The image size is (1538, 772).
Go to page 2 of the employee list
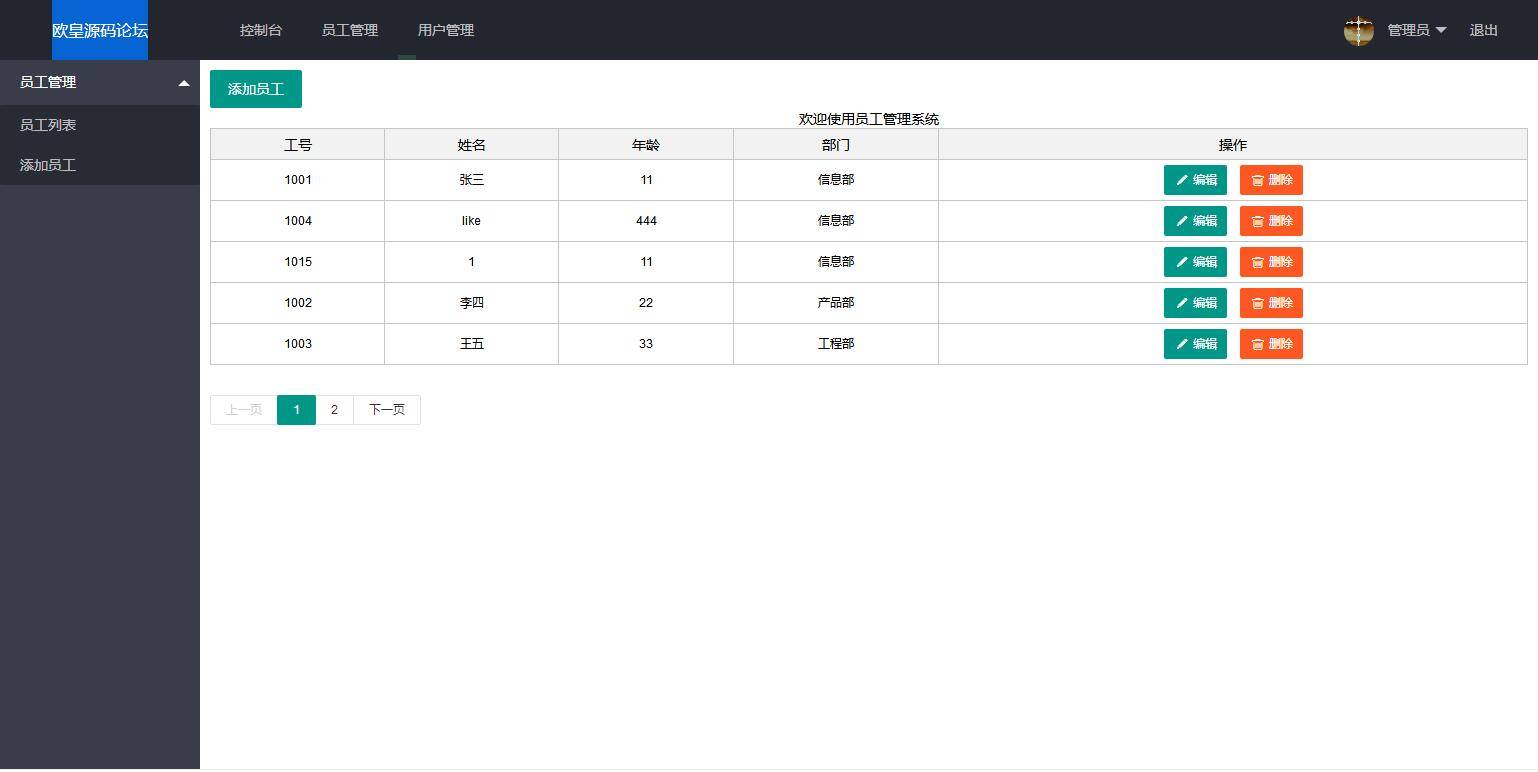[334, 410]
